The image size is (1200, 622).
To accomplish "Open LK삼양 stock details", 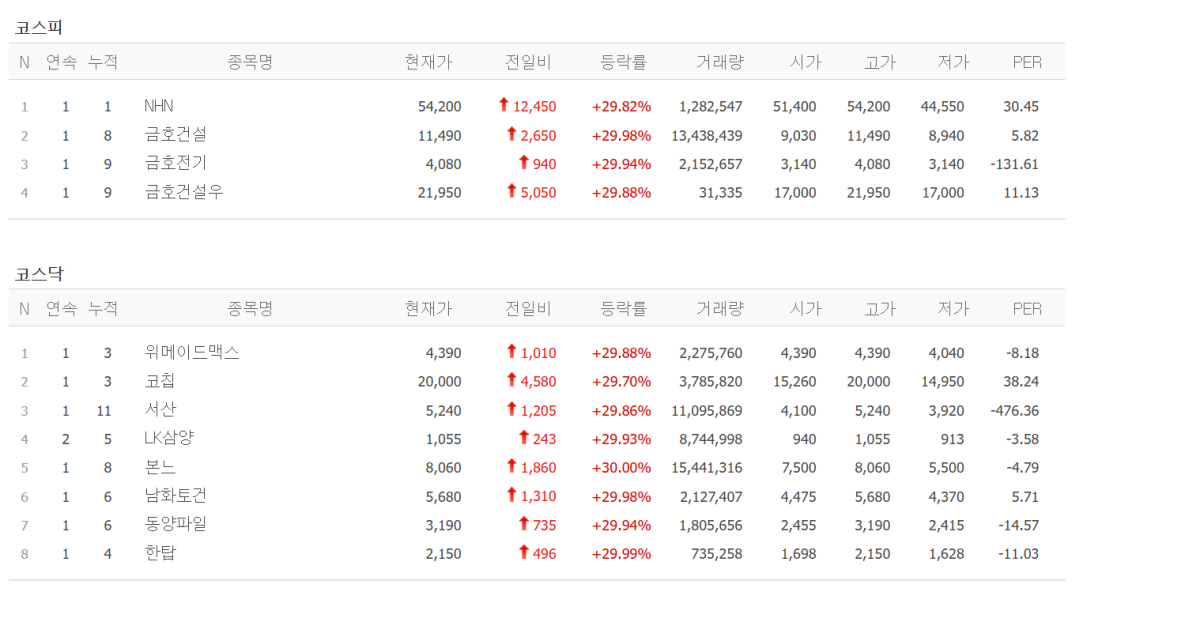I will coord(168,438).
